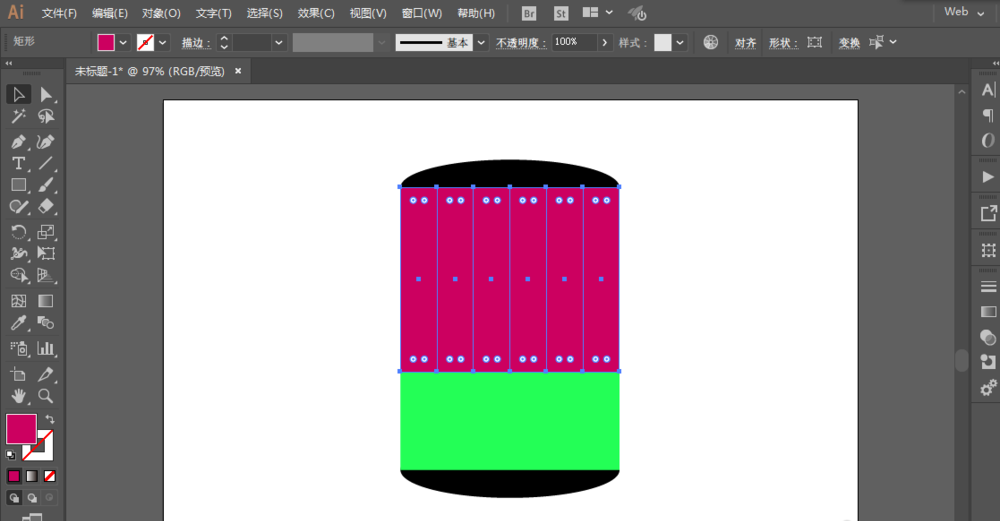Select the Pen tool

pos(18,142)
